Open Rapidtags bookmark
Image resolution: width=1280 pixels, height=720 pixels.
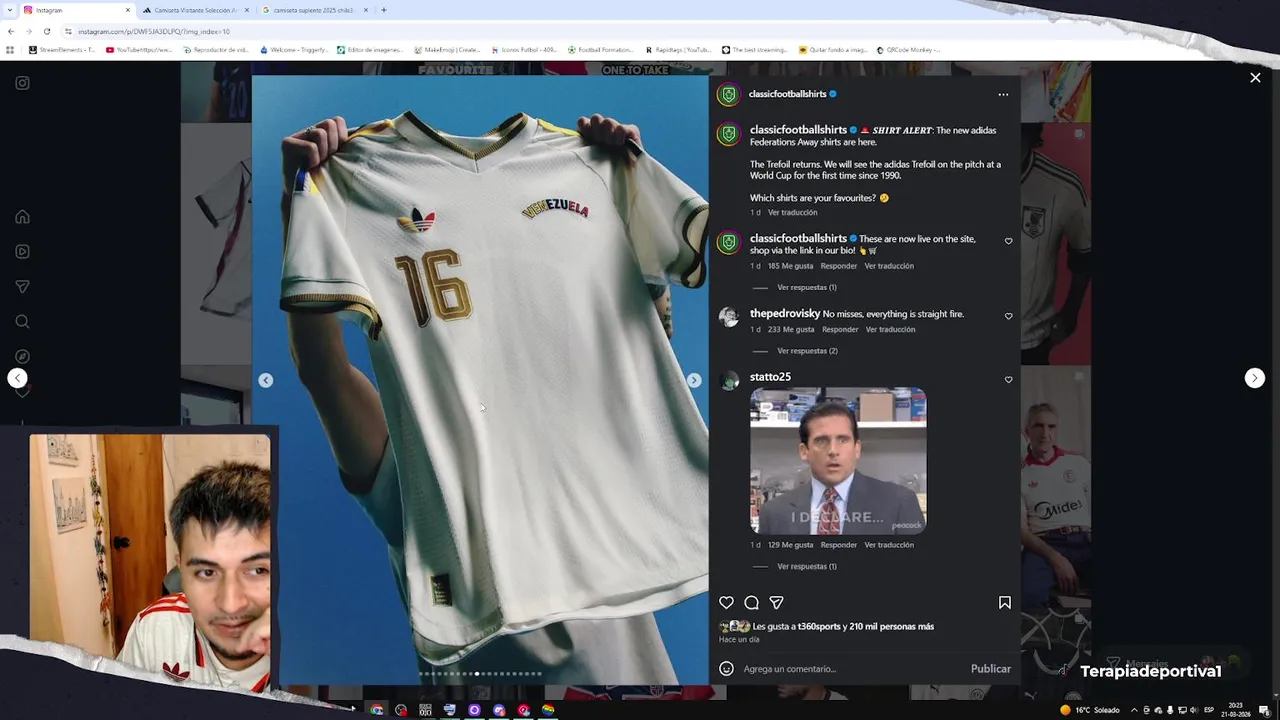click(x=678, y=49)
